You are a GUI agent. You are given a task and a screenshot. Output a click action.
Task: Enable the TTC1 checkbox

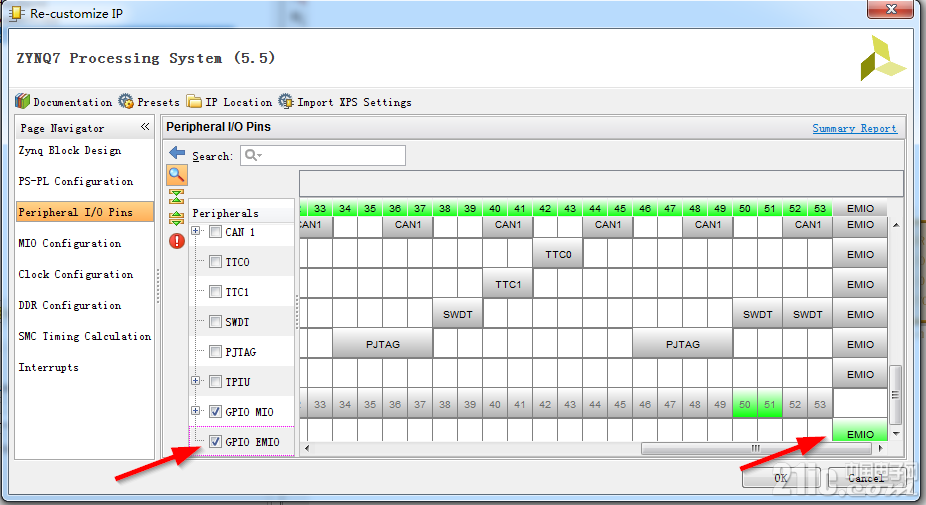click(216, 292)
